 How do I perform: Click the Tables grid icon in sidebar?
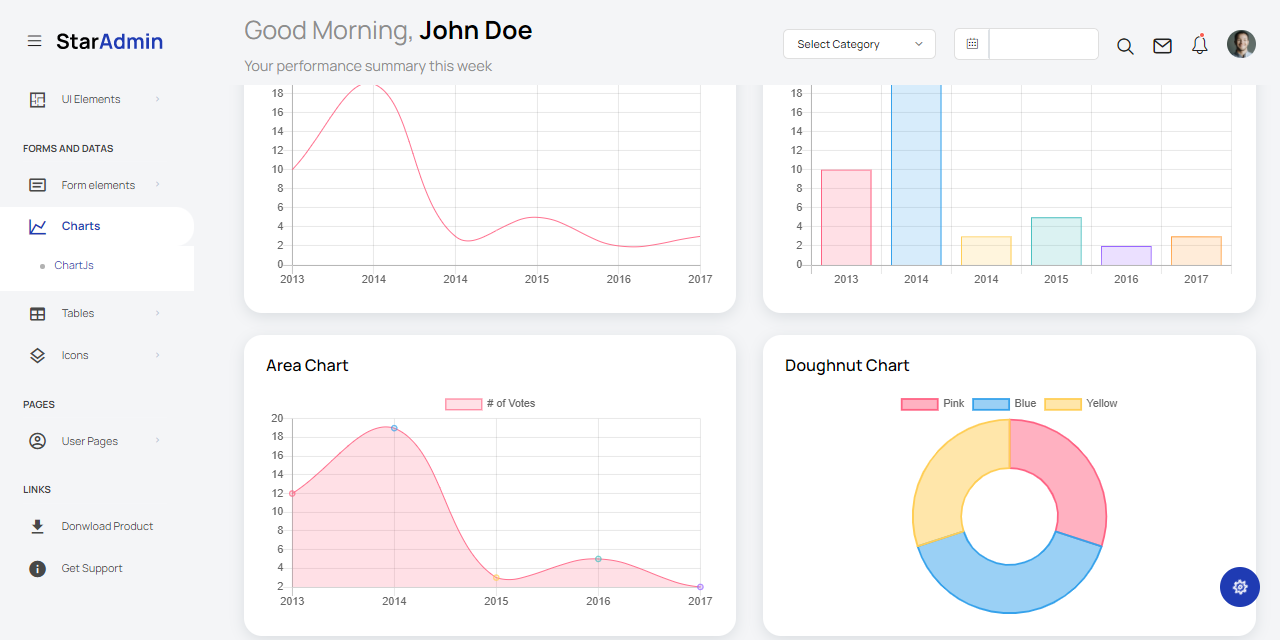37,313
